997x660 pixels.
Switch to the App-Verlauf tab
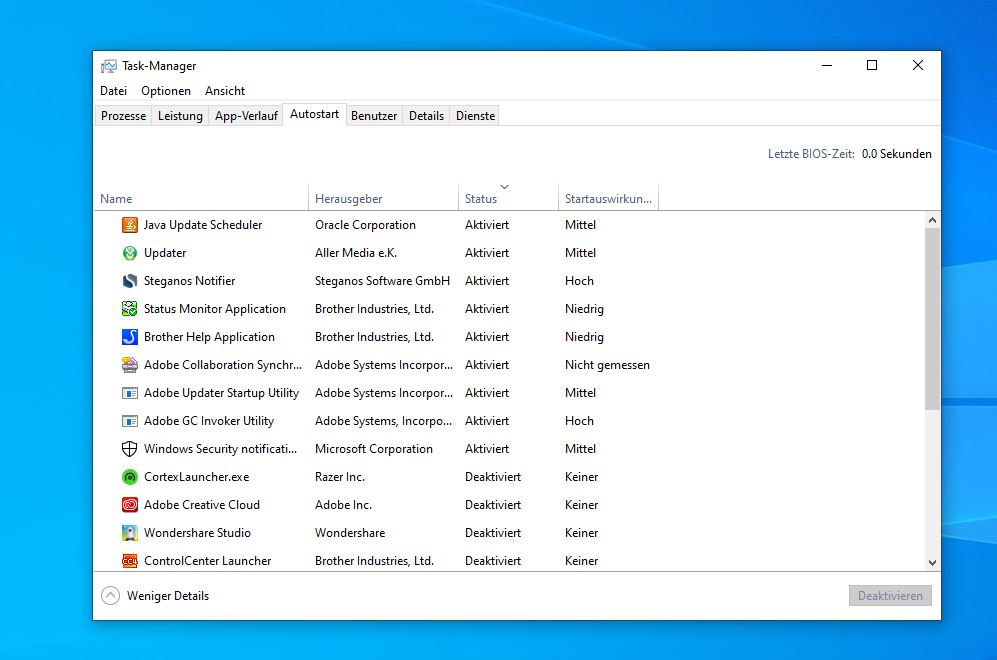(246, 116)
